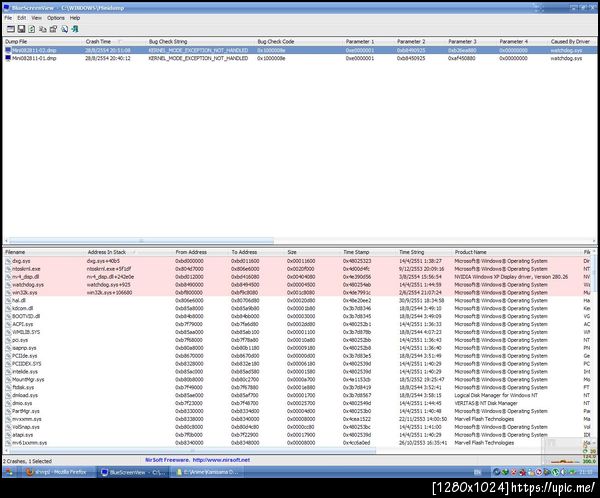Sort by the Crash Time column header

point(115,41)
